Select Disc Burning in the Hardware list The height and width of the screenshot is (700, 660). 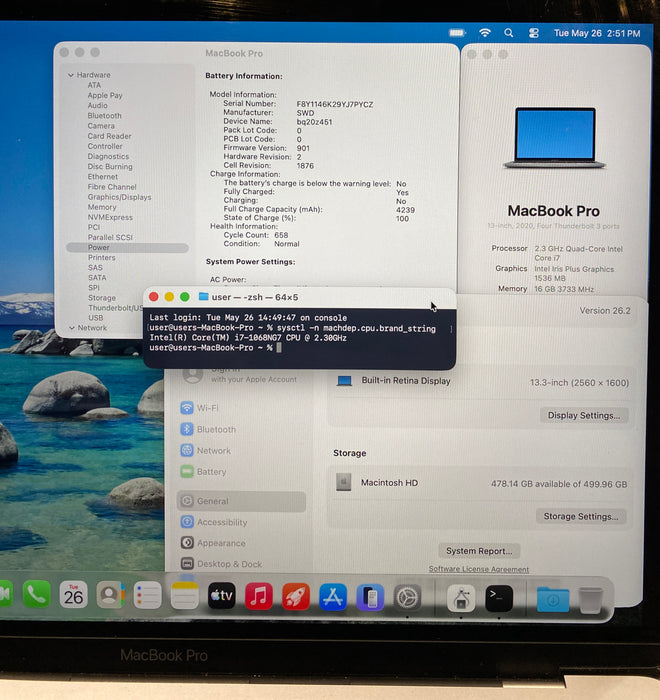tap(110, 167)
